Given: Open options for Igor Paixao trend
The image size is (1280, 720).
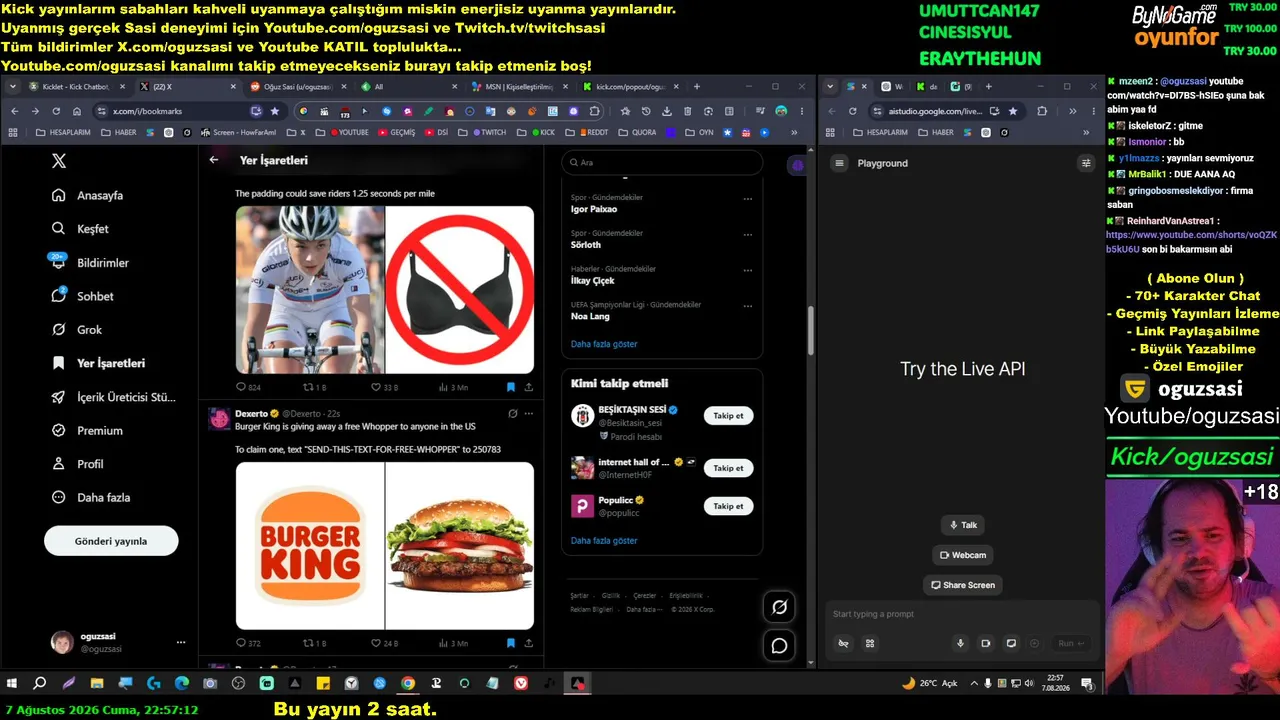Looking at the screenshot, I should (x=747, y=199).
